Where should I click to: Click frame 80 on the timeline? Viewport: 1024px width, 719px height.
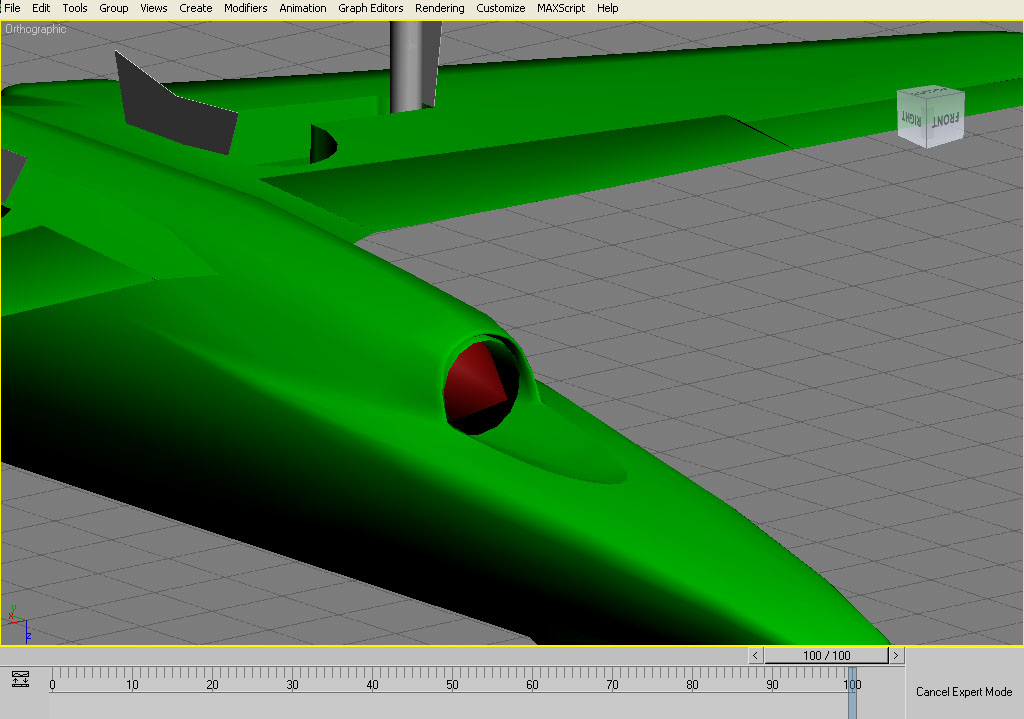(692, 685)
